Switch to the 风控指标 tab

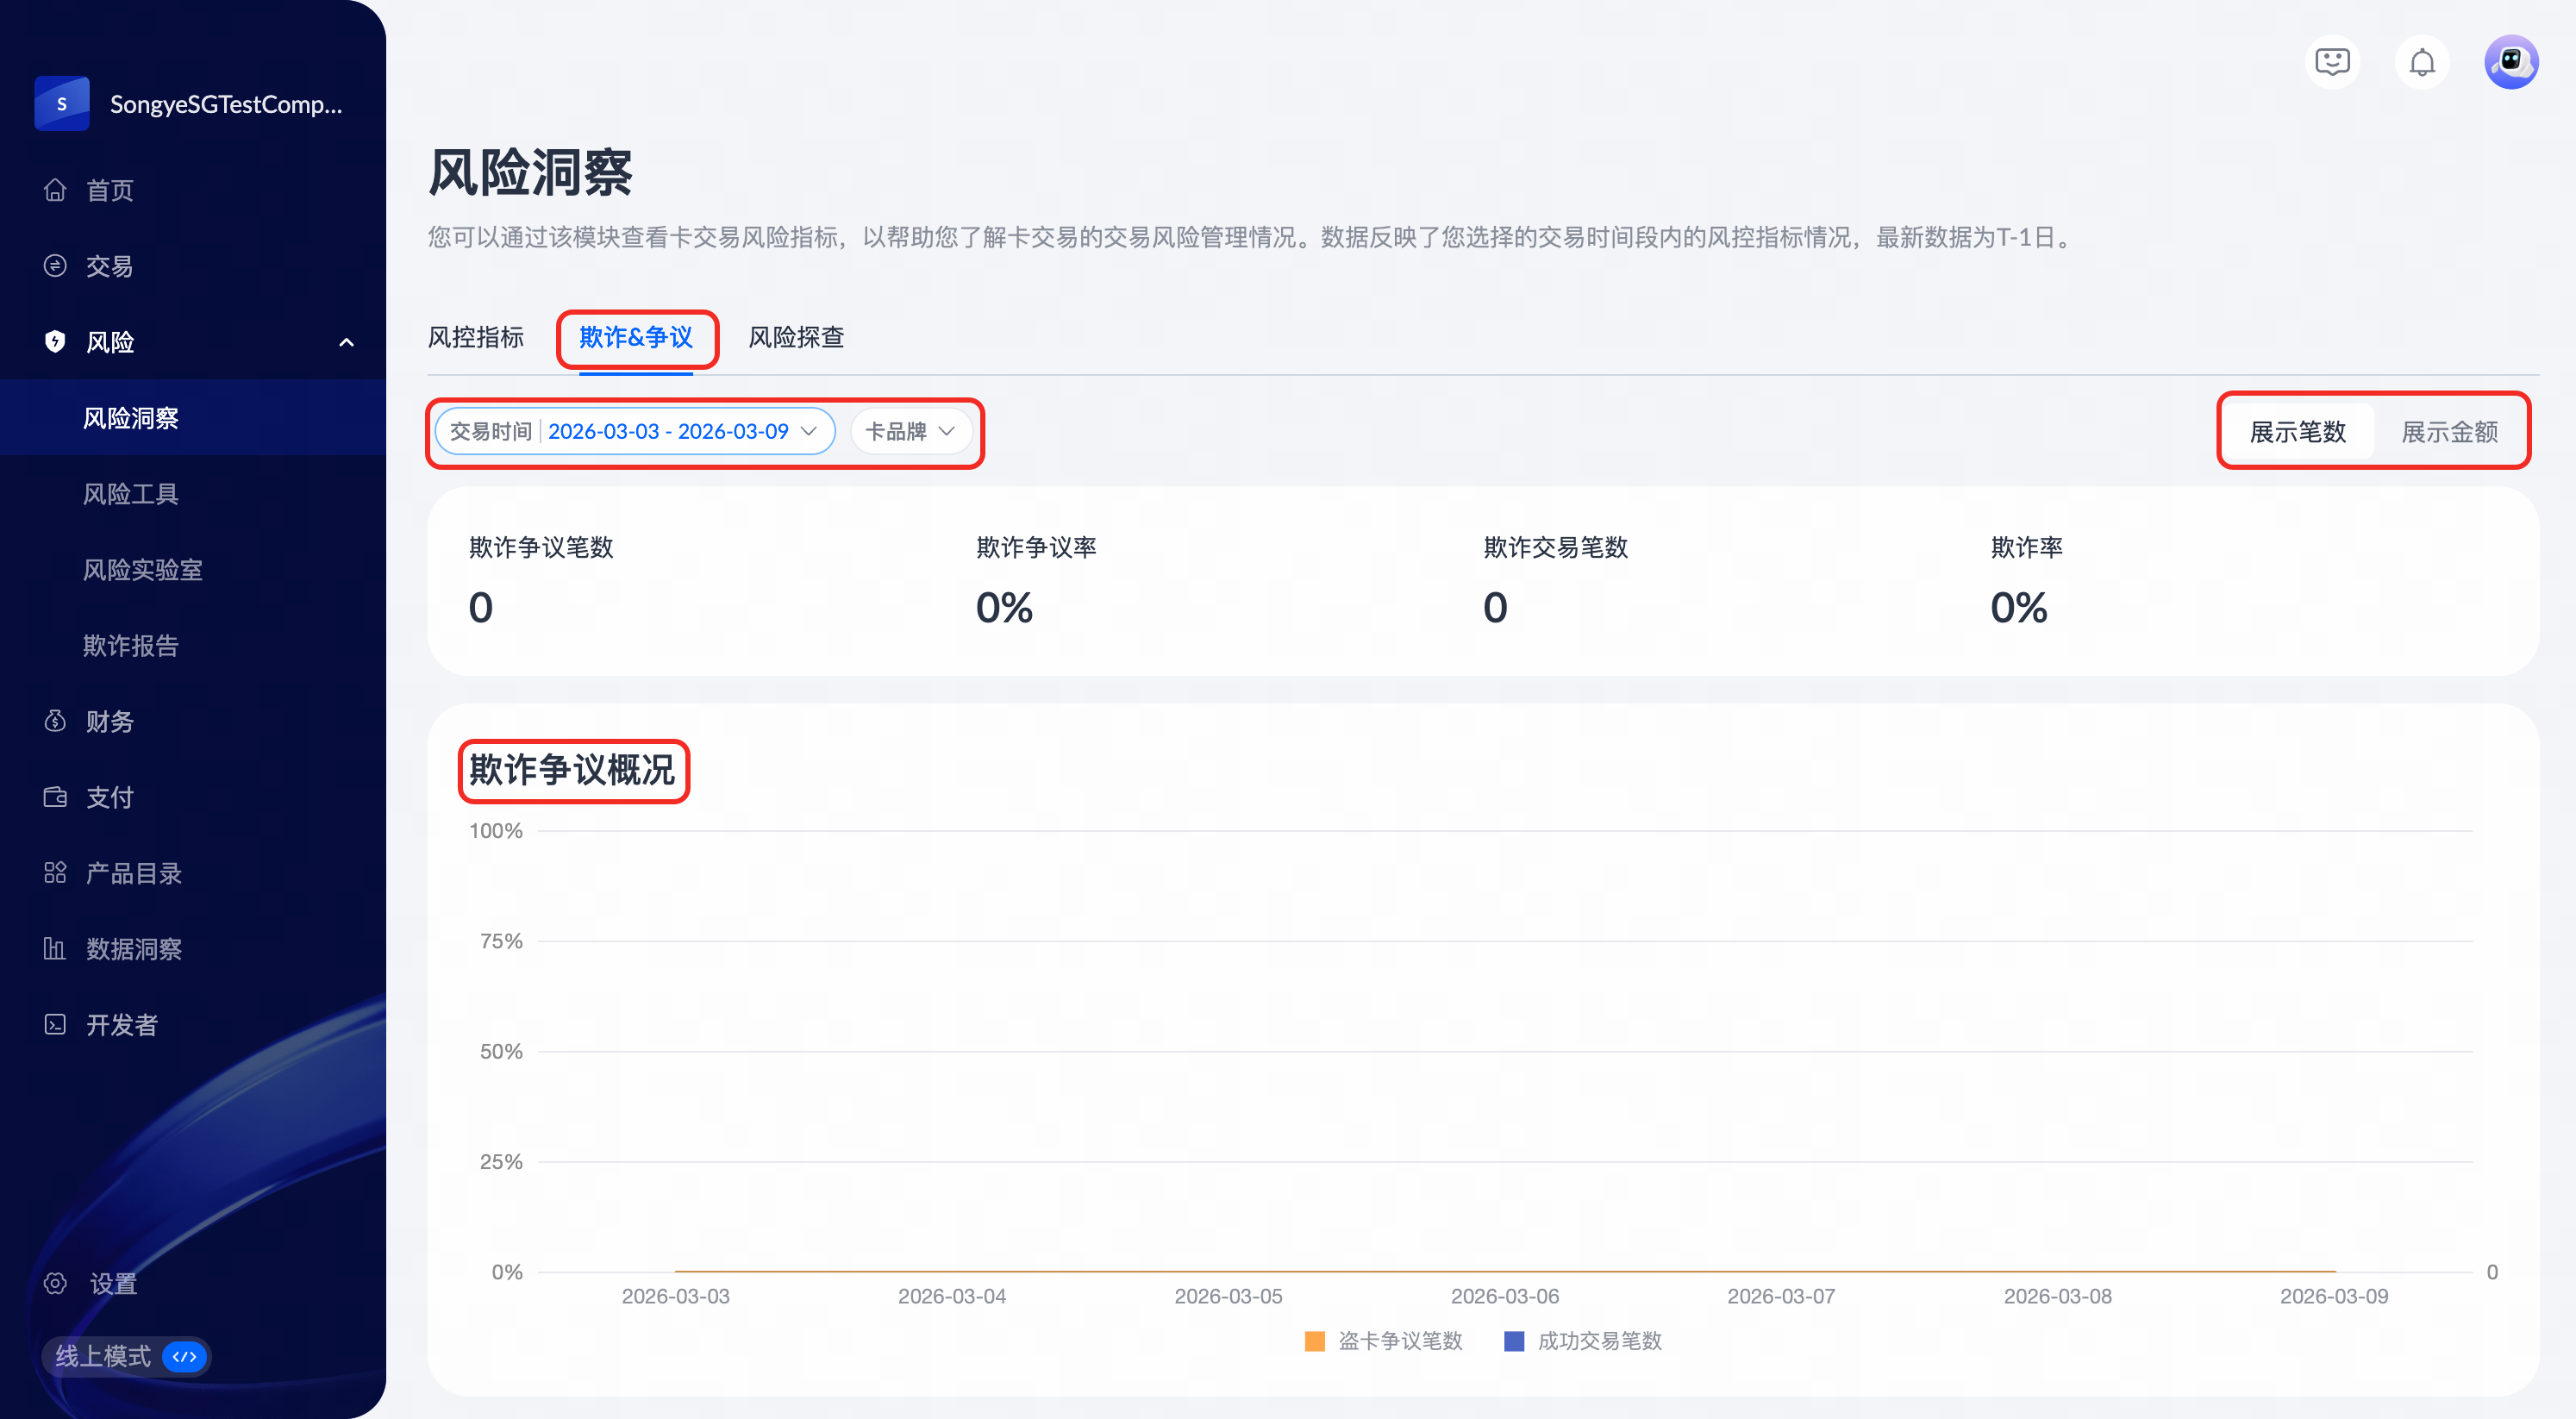(x=476, y=337)
